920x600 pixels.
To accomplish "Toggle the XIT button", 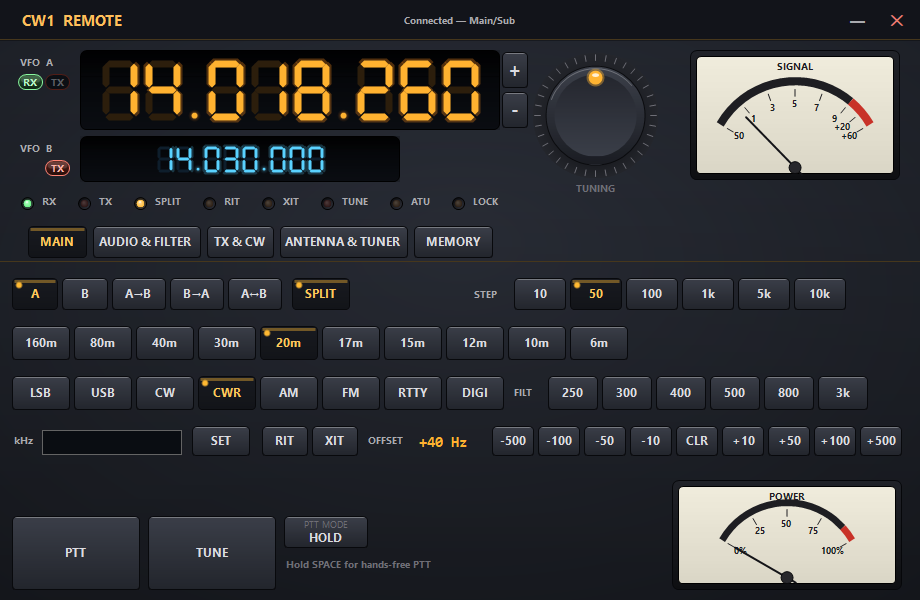I will [334, 441].
